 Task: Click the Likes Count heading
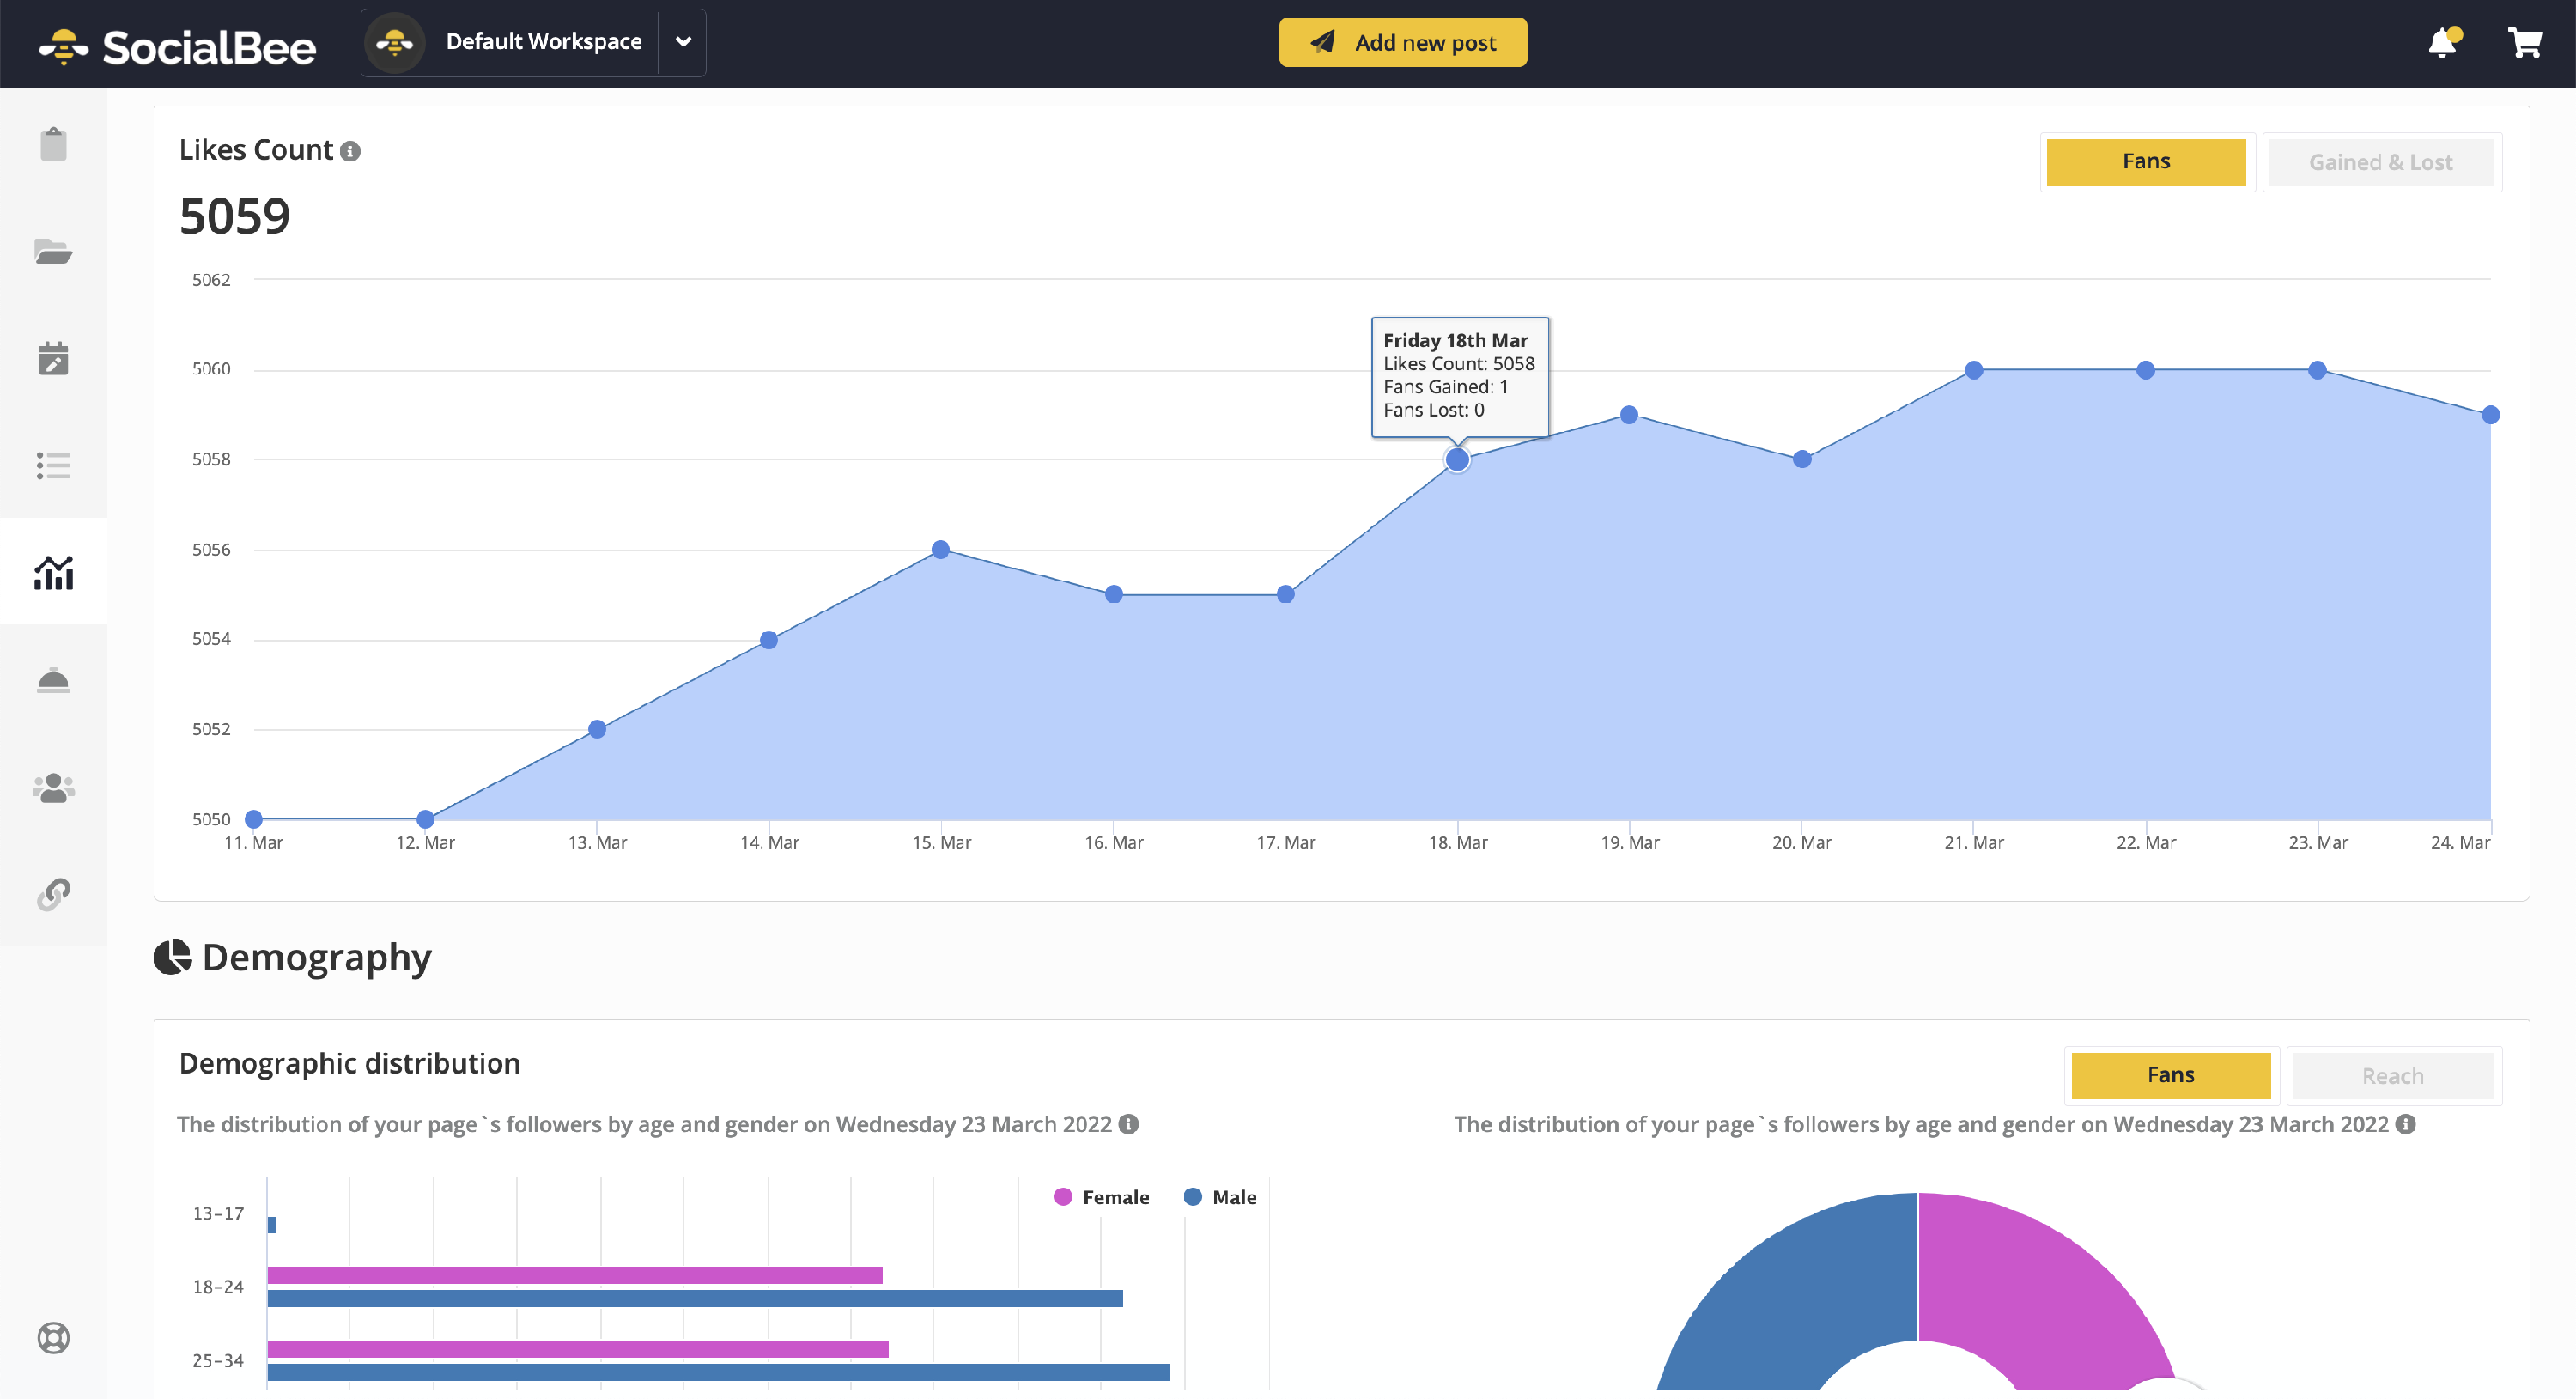point(256,150)
